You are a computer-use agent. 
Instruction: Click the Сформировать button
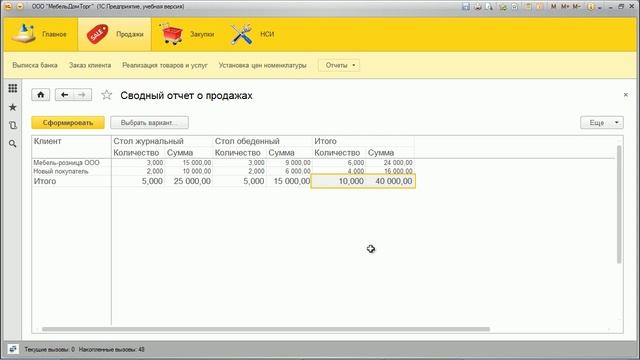pyautogui.click(x=68, y=122)
